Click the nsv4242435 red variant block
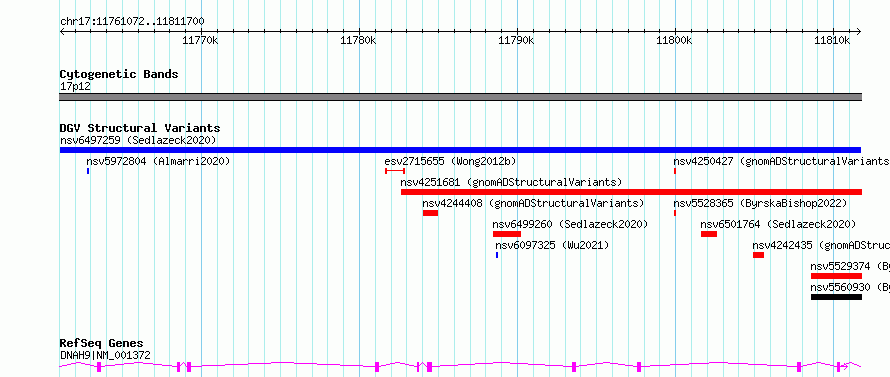 [758, 255]
